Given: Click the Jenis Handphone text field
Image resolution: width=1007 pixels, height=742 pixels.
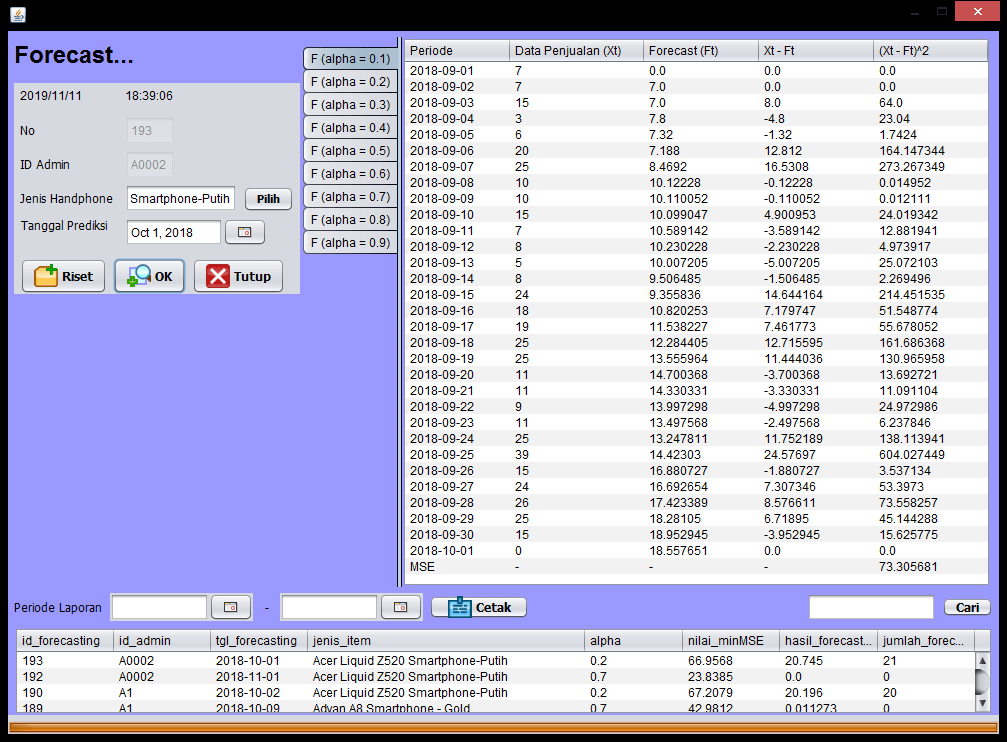Looking at the screenshot, I should click(181, 199).
